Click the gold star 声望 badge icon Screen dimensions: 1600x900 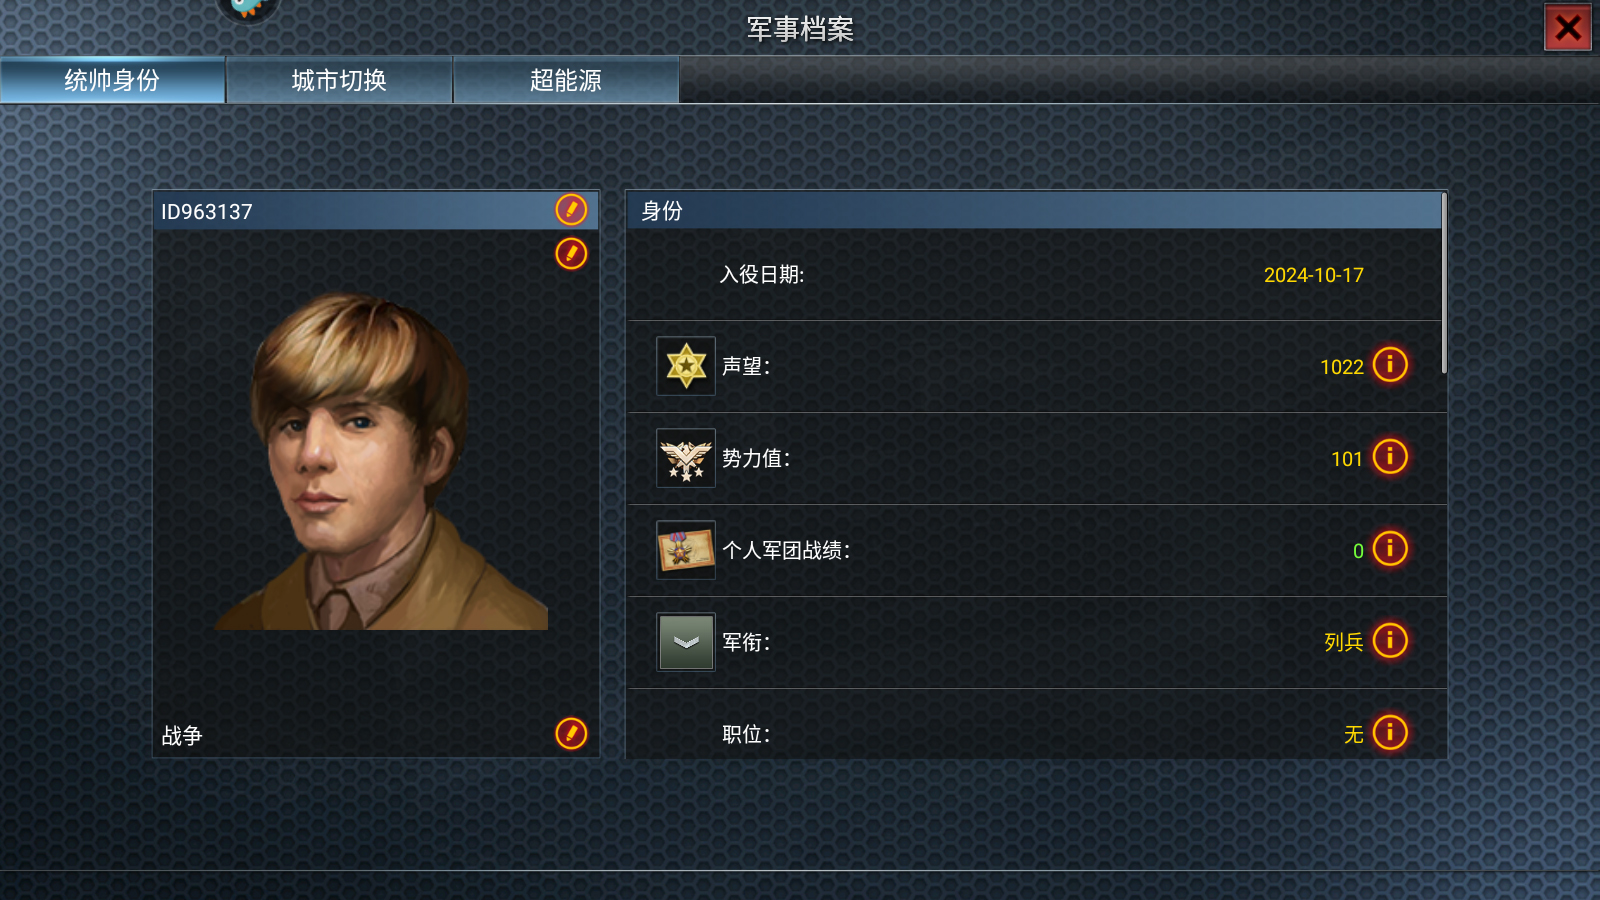click(686, 366)
